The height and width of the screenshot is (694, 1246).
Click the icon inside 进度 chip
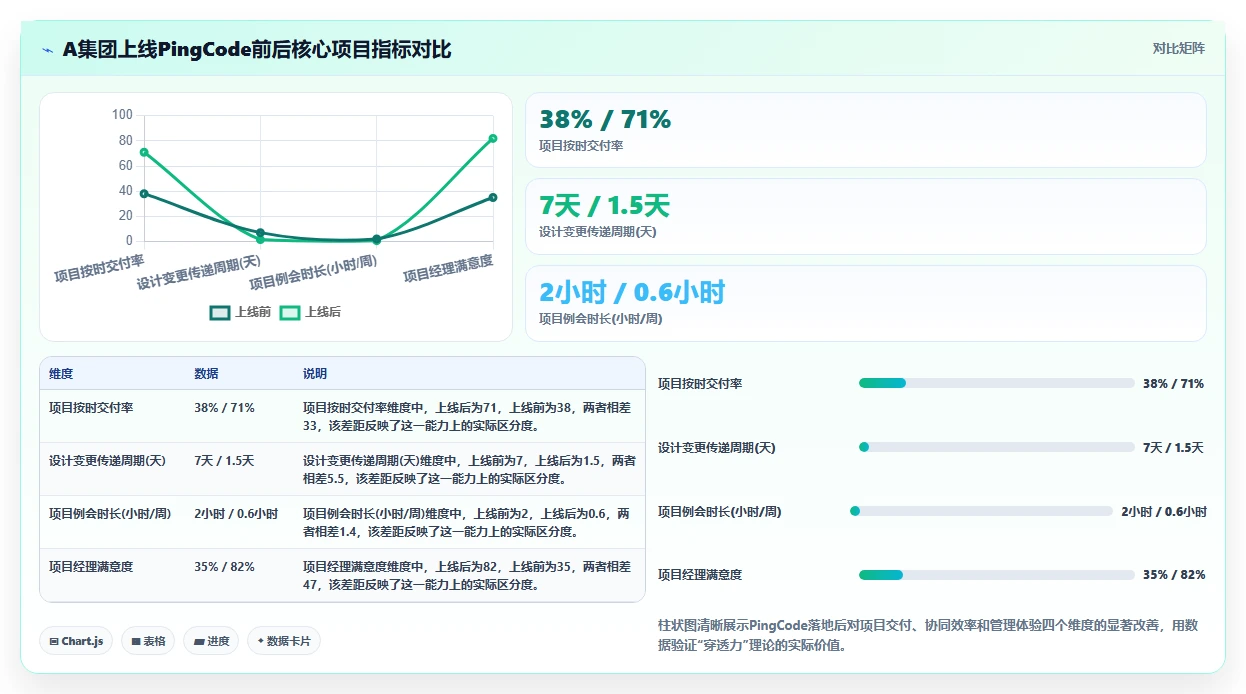[x=198, y=641]
